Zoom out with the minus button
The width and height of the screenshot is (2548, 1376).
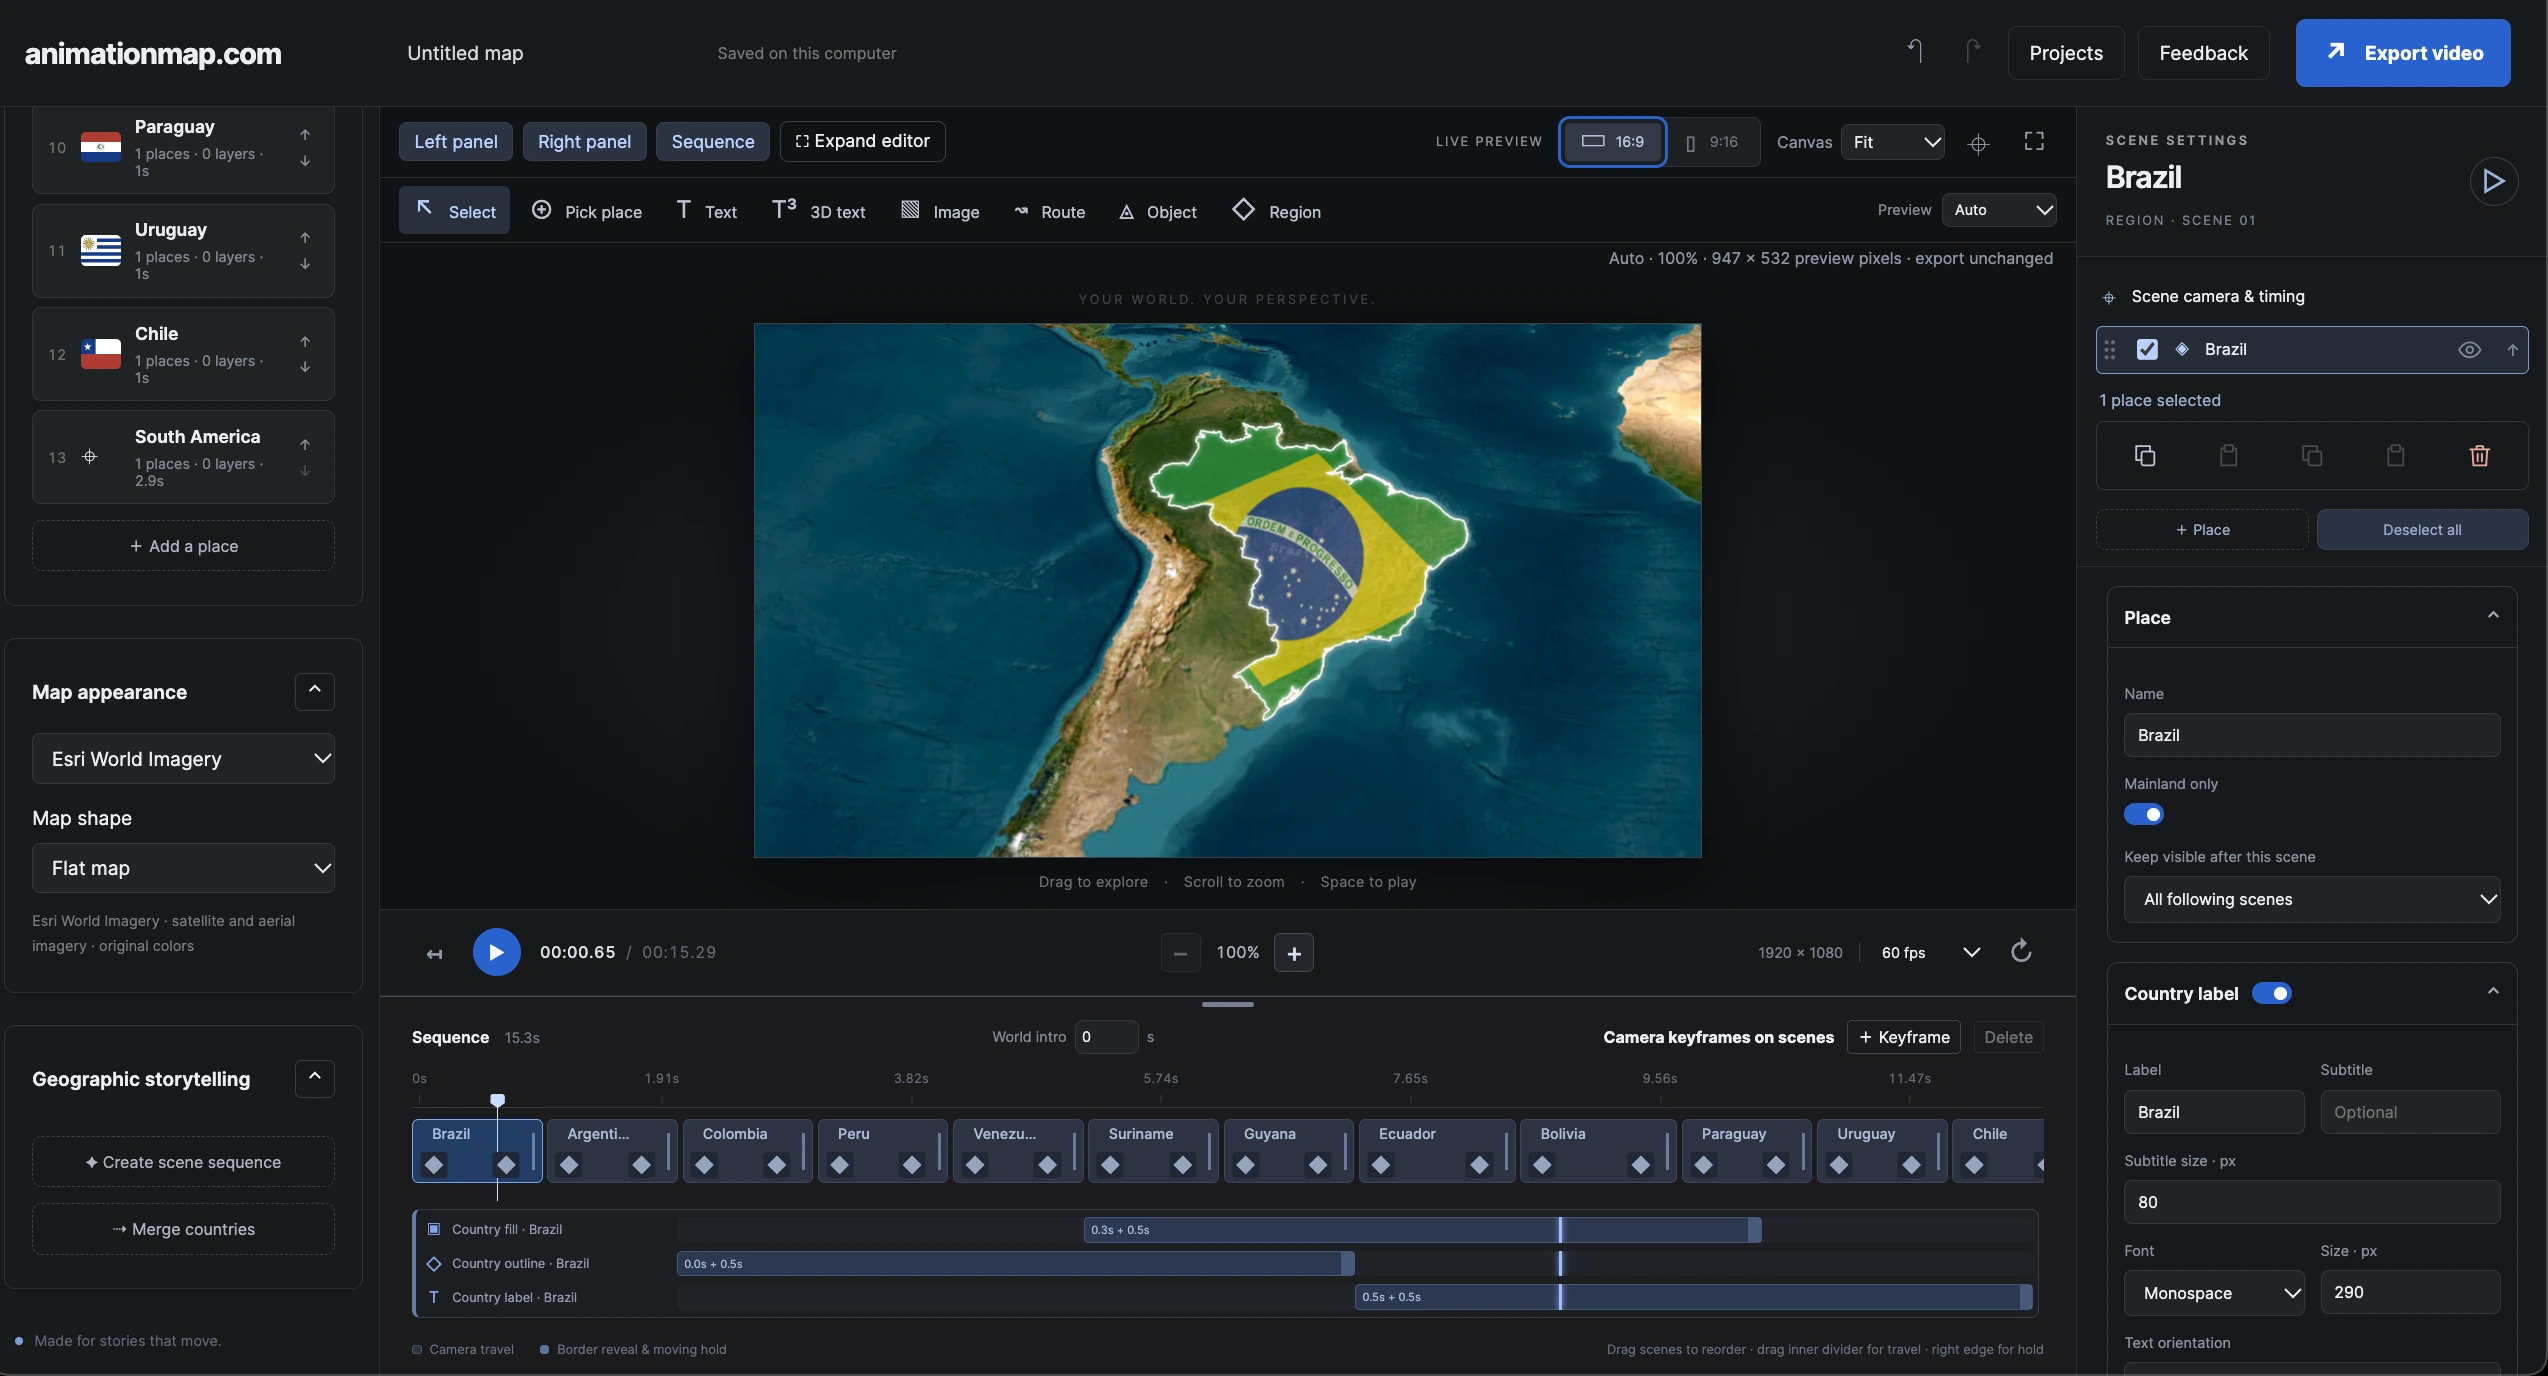[x=1180, y=953]
